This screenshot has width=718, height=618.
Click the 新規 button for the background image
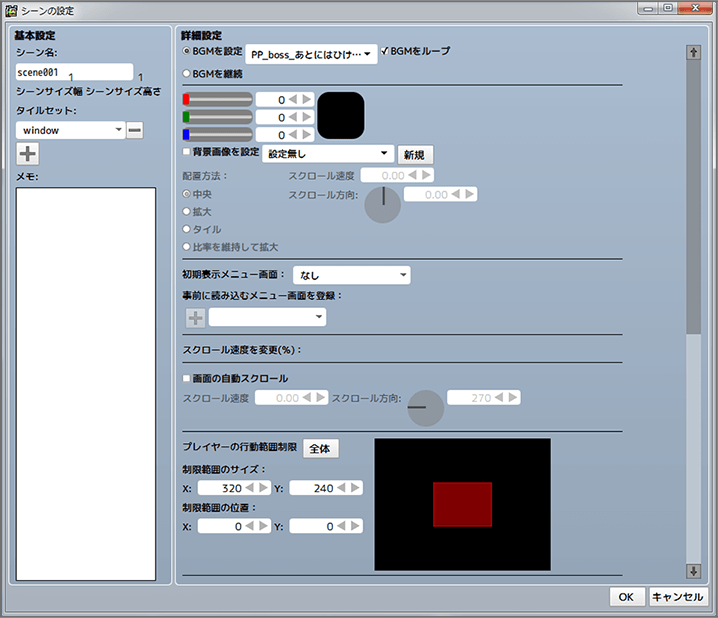pos(415,155)
